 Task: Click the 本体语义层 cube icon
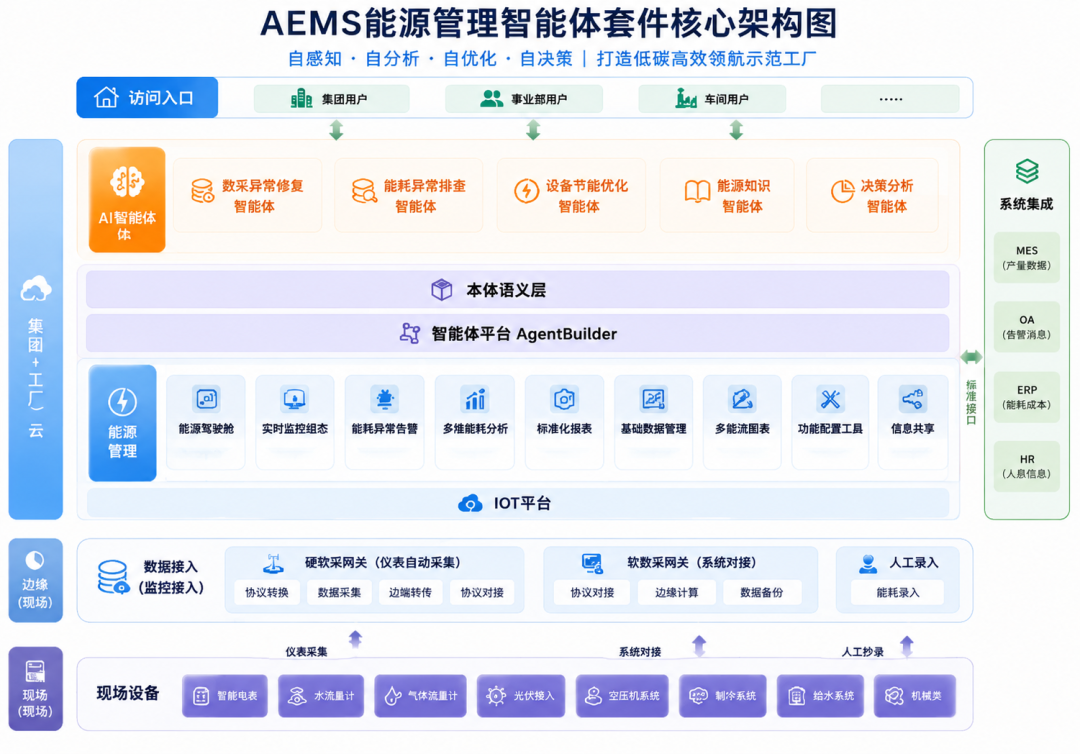point(442,290)
